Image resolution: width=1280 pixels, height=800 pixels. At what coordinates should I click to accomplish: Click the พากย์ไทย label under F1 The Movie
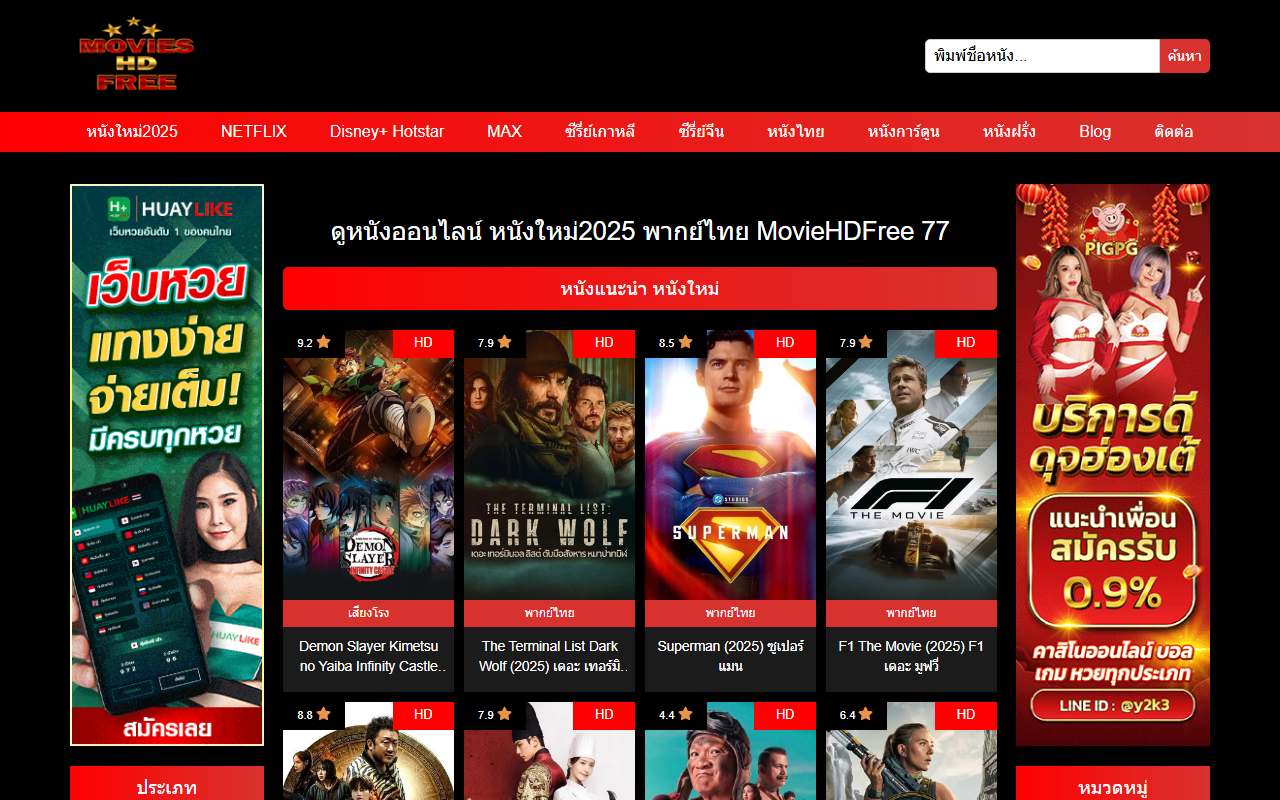(x=911, y=613)
